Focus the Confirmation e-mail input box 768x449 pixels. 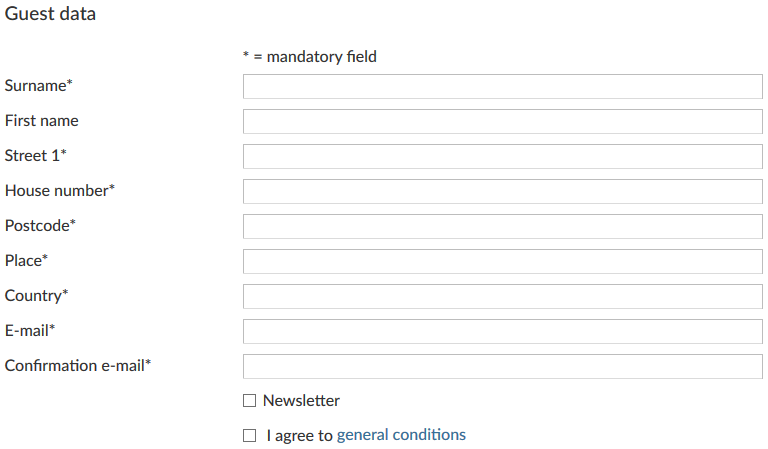point(502,366)
